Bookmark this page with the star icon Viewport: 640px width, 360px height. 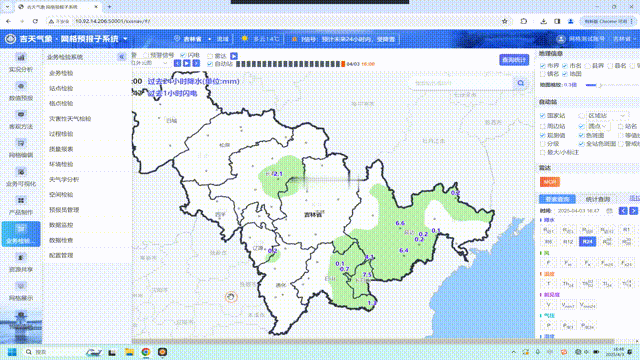click(x=505, y=21)
